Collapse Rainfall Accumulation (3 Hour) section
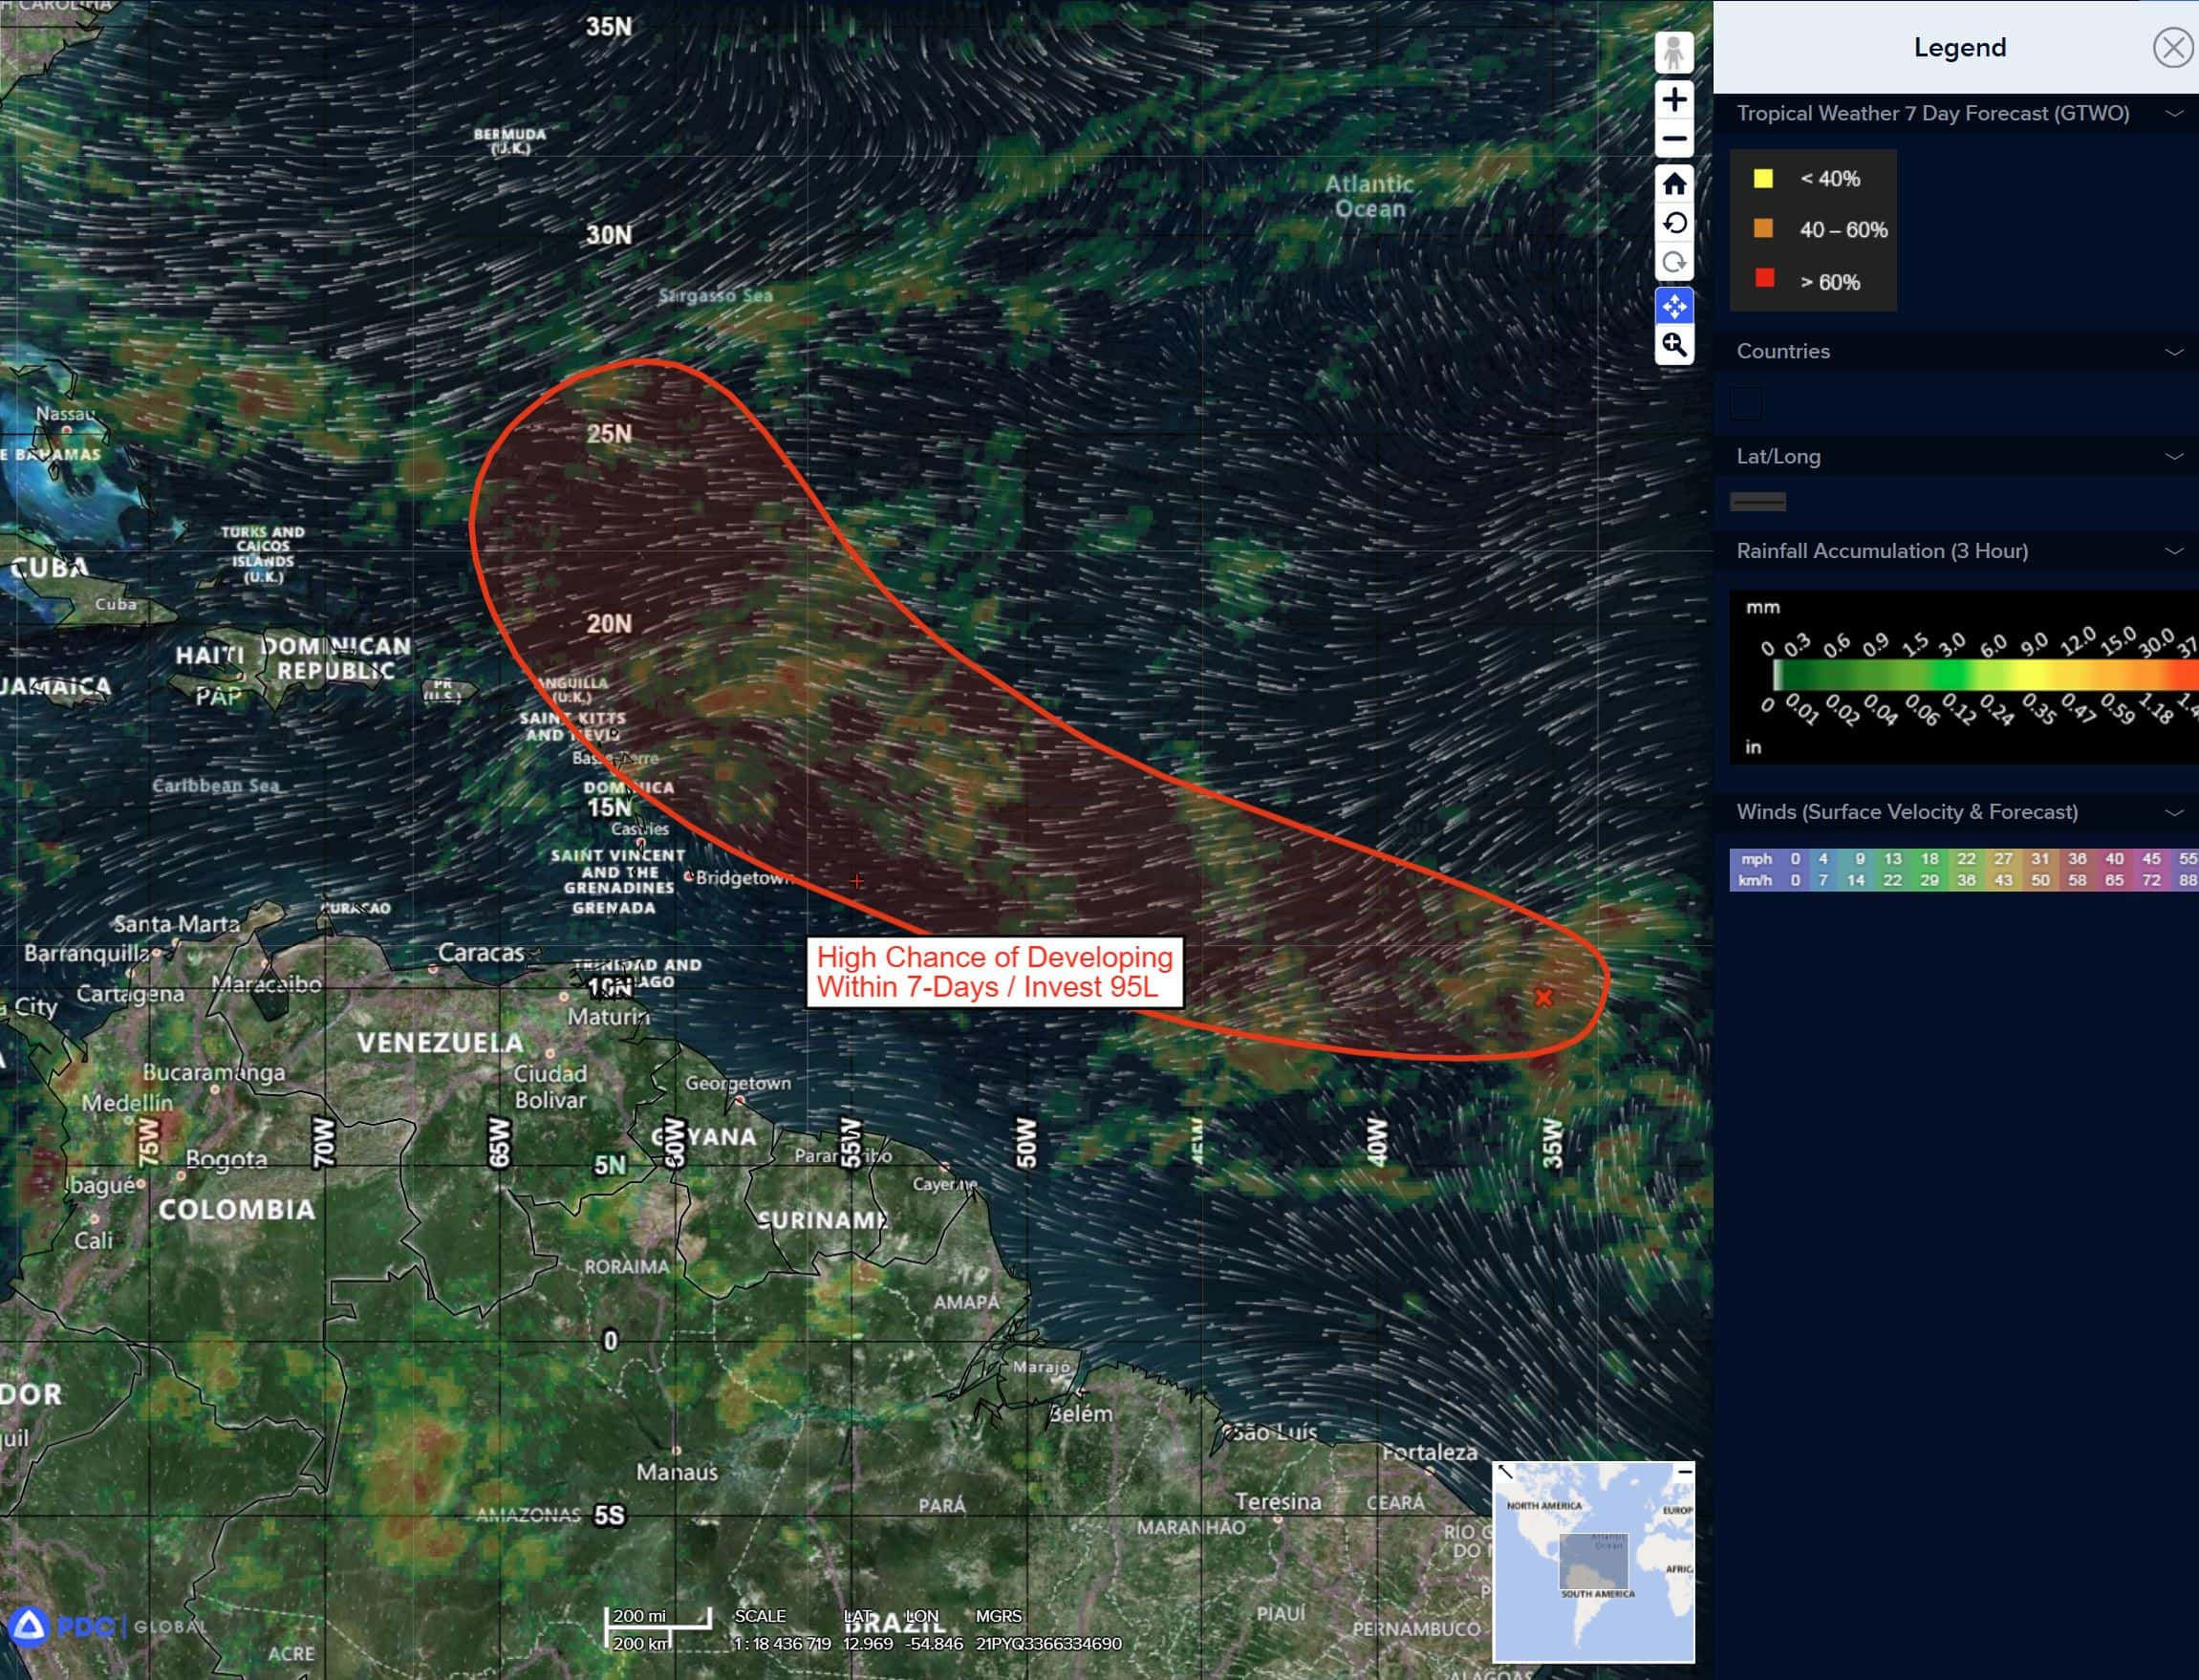 pos(2173,551)
